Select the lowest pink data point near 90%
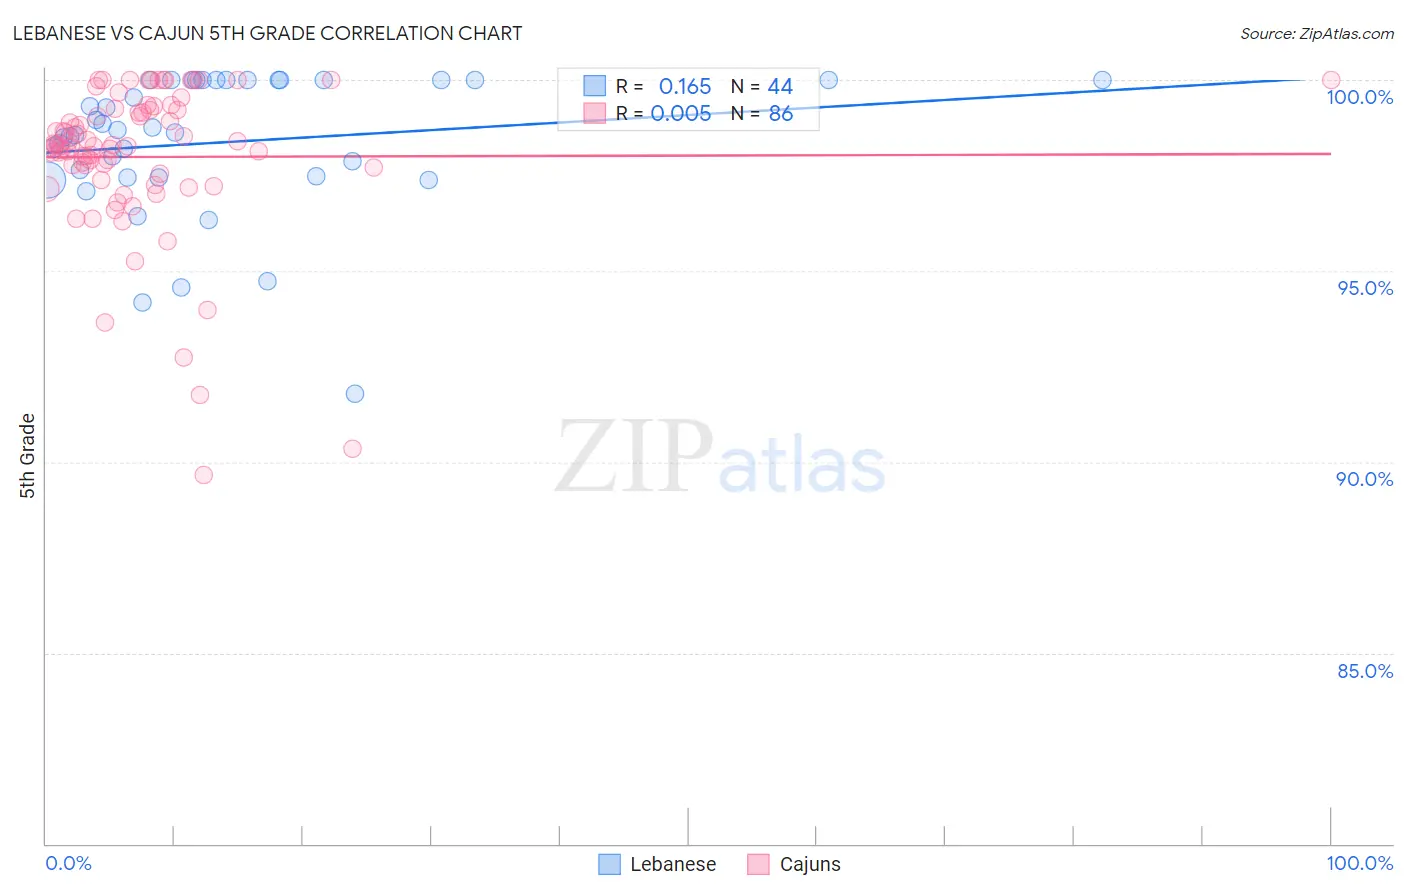 pyautogui.click(x=204, y=475)
